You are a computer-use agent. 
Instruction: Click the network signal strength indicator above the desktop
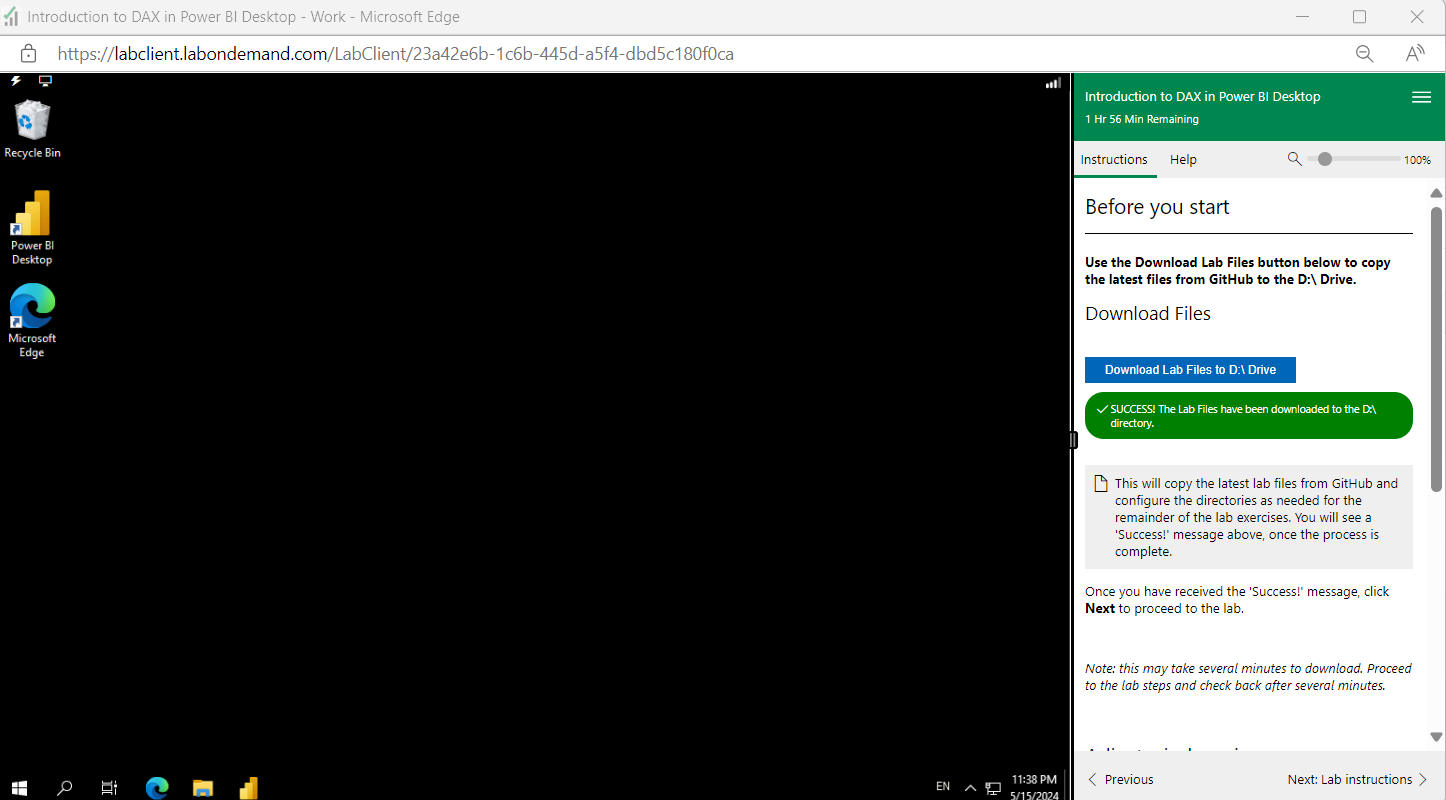point(1052,83)
